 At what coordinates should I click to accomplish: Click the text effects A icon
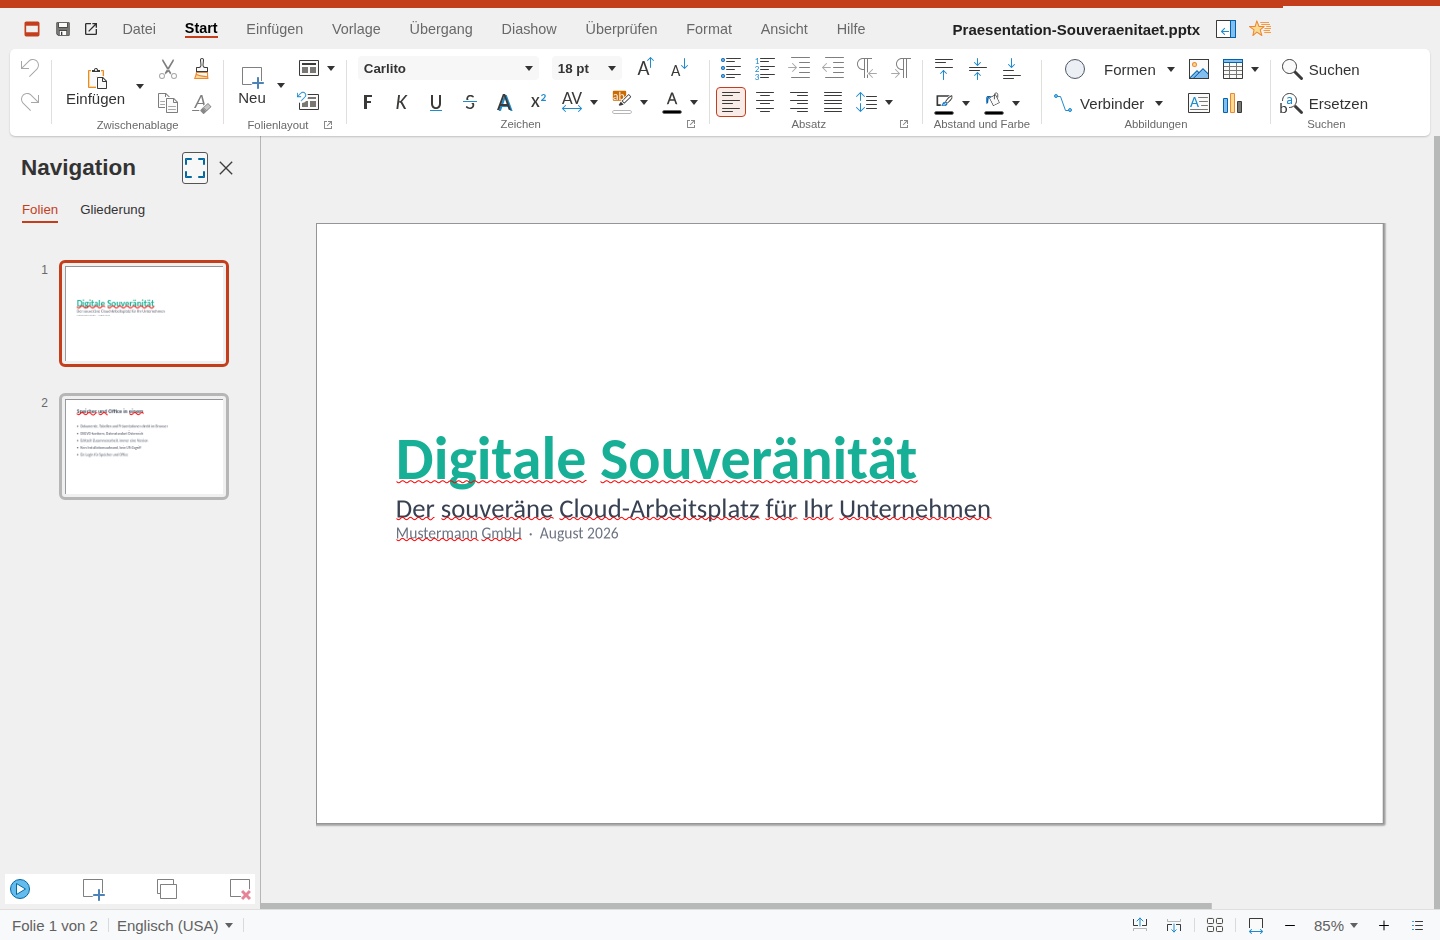(x=504, y=102)
